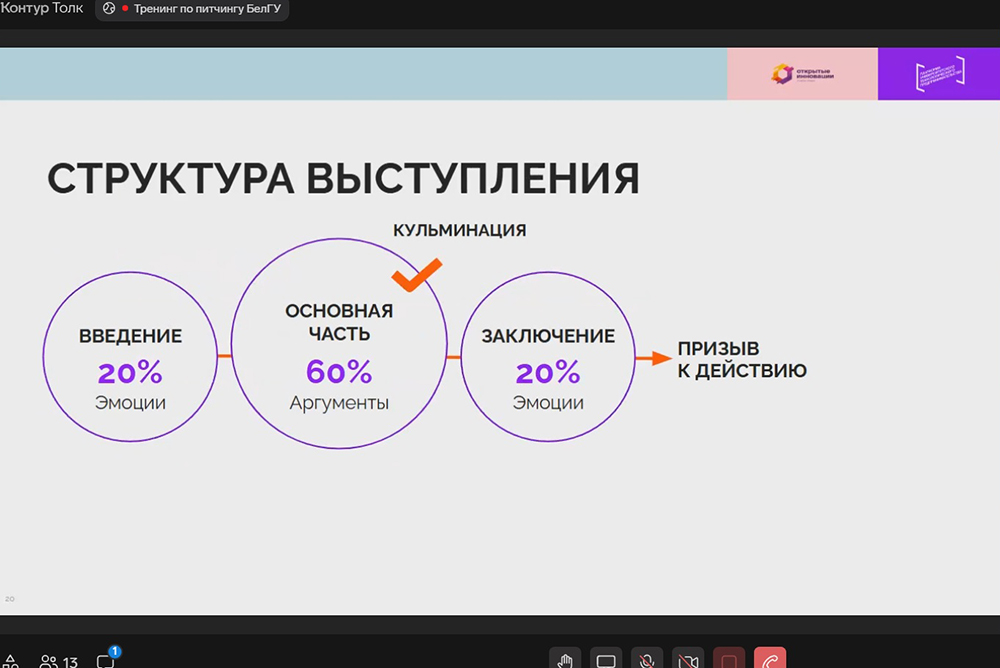Click the Призыв к действию text
1000x668 pixels.
point(742,360)
